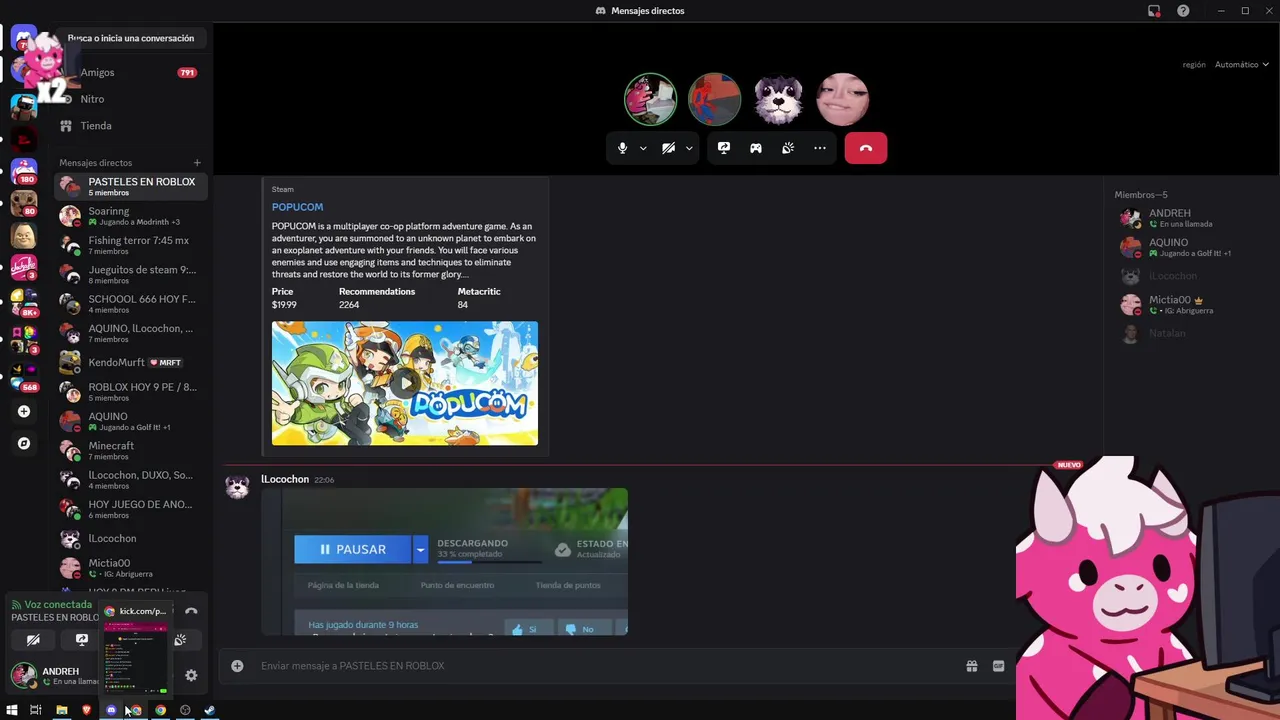1280x720 pixels.
Task: Open soundboard in voice-connected panel
Action: point(180,640)
